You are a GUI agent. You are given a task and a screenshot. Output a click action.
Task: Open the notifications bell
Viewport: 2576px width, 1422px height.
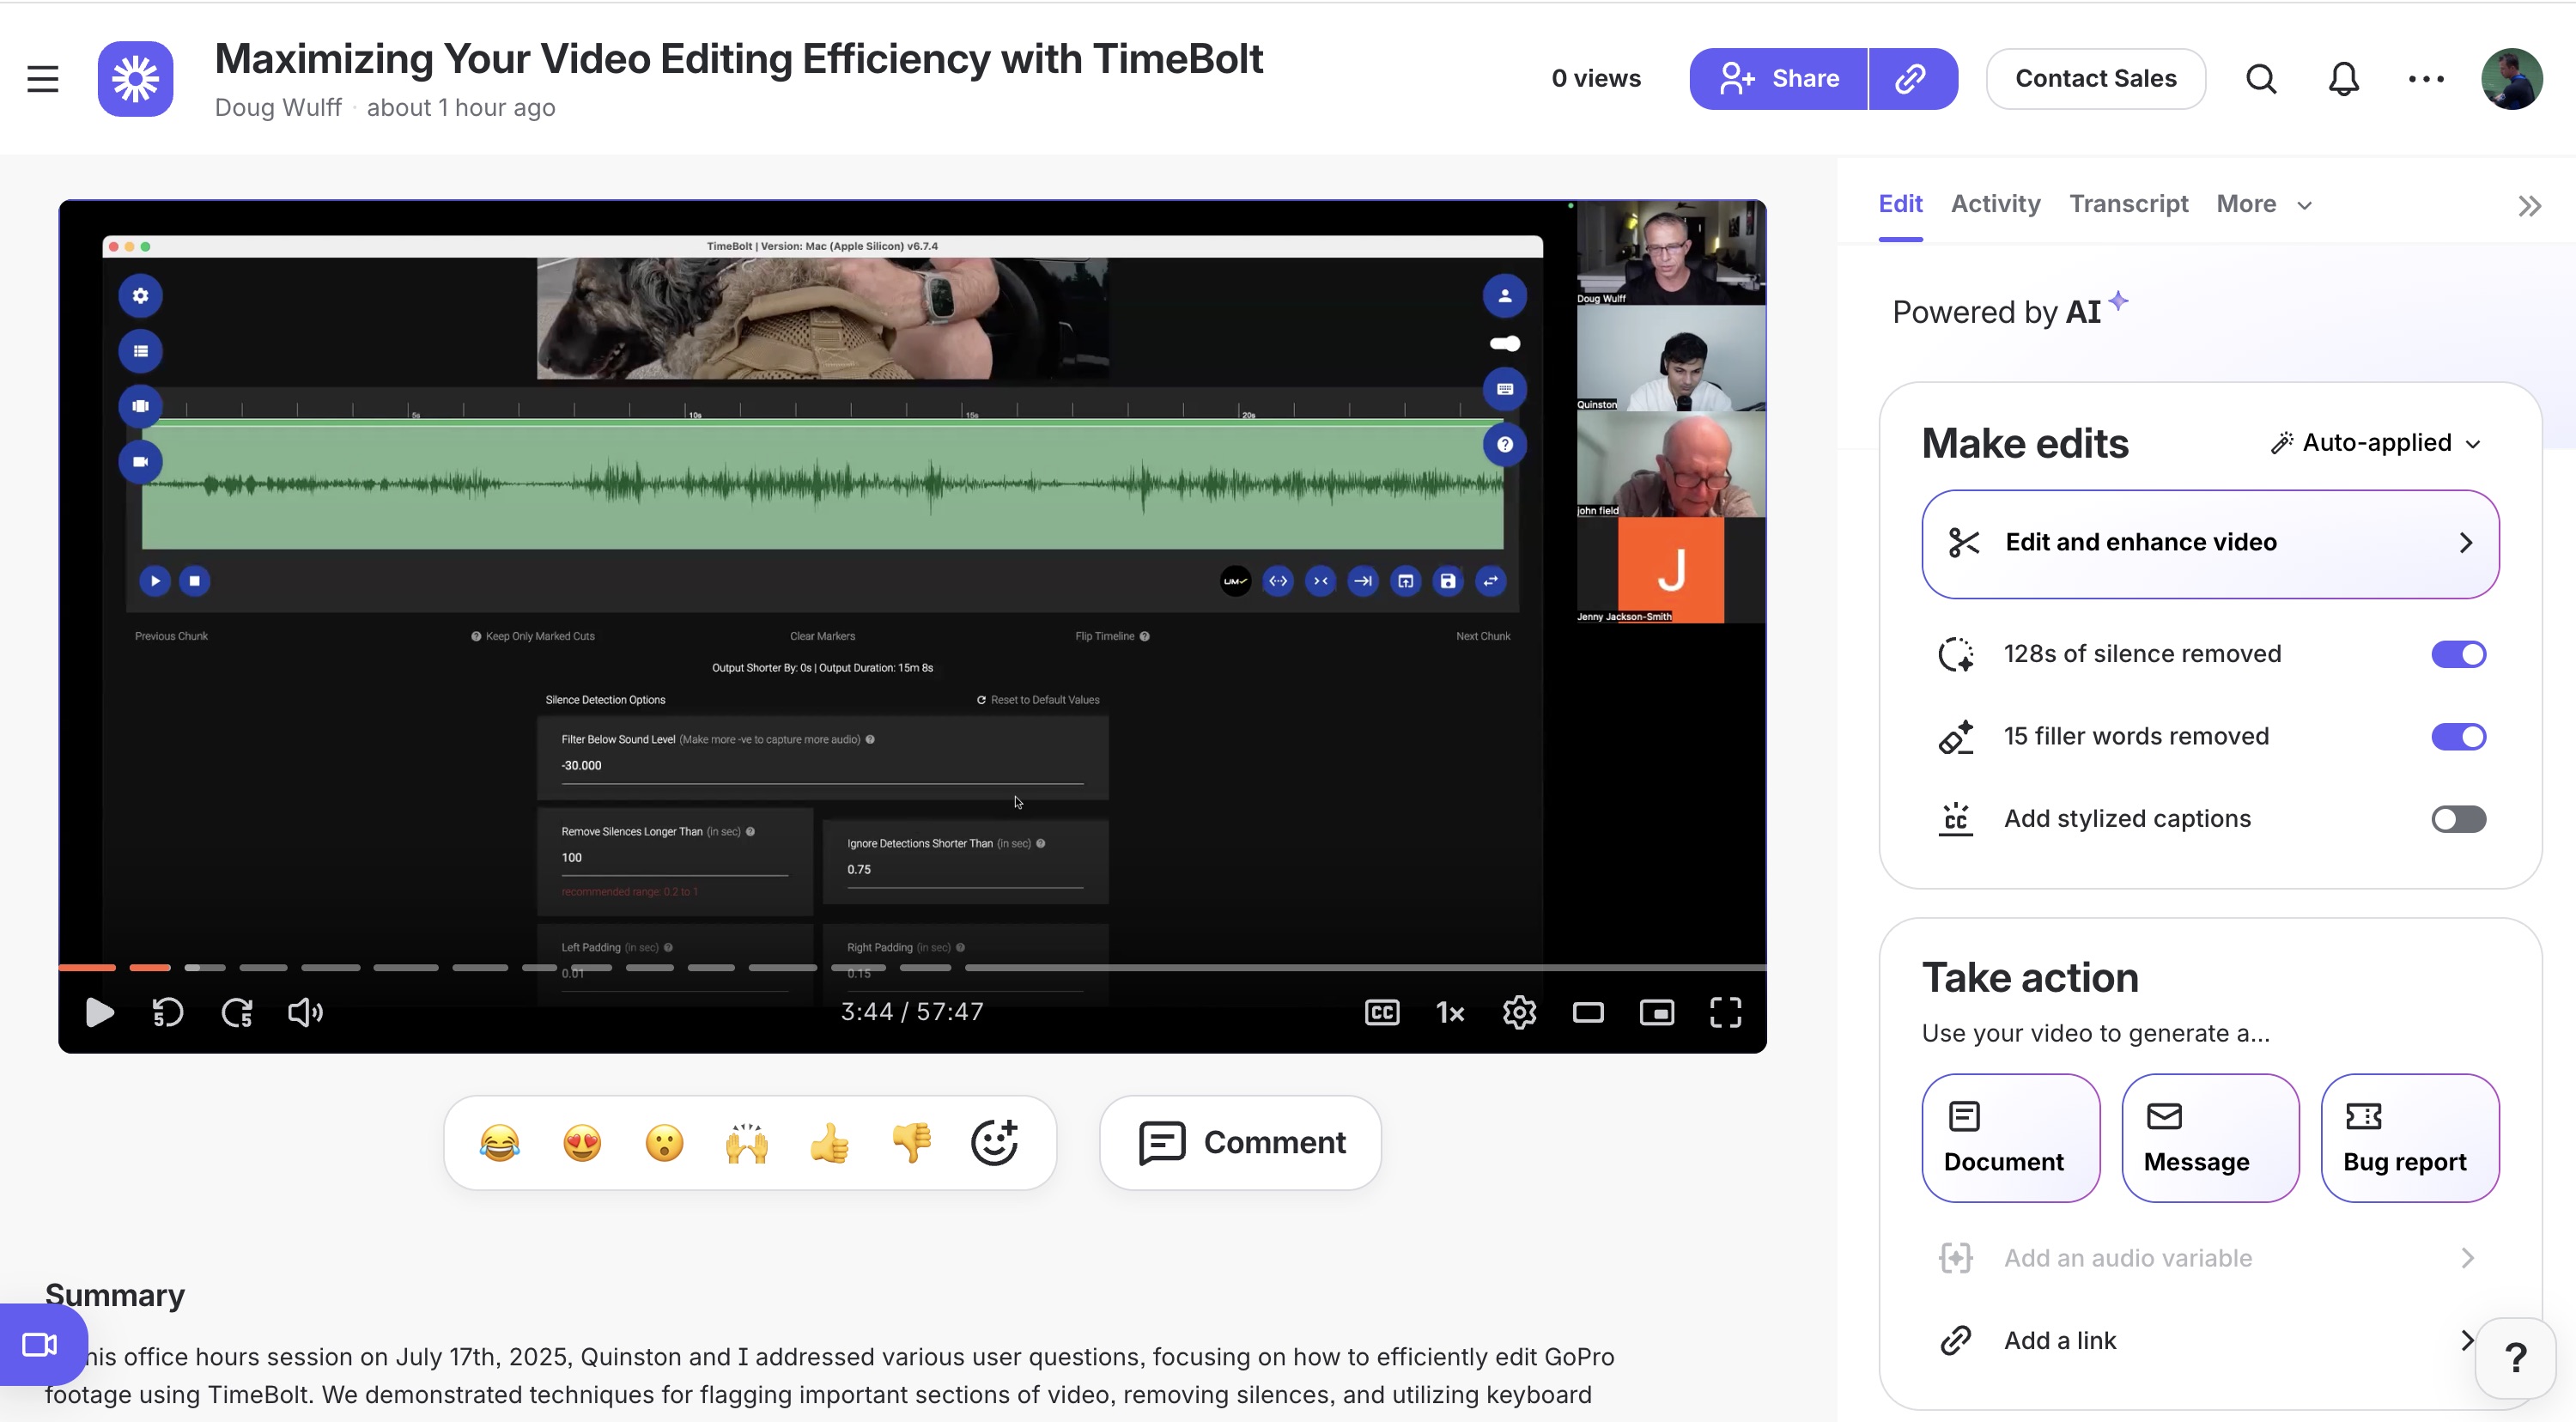point(2343,78)
